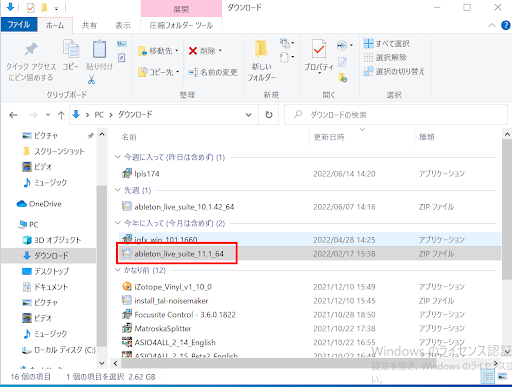
Task: Open Documents (ドキュメント) in navigation pane
Action: coord(45,287)
